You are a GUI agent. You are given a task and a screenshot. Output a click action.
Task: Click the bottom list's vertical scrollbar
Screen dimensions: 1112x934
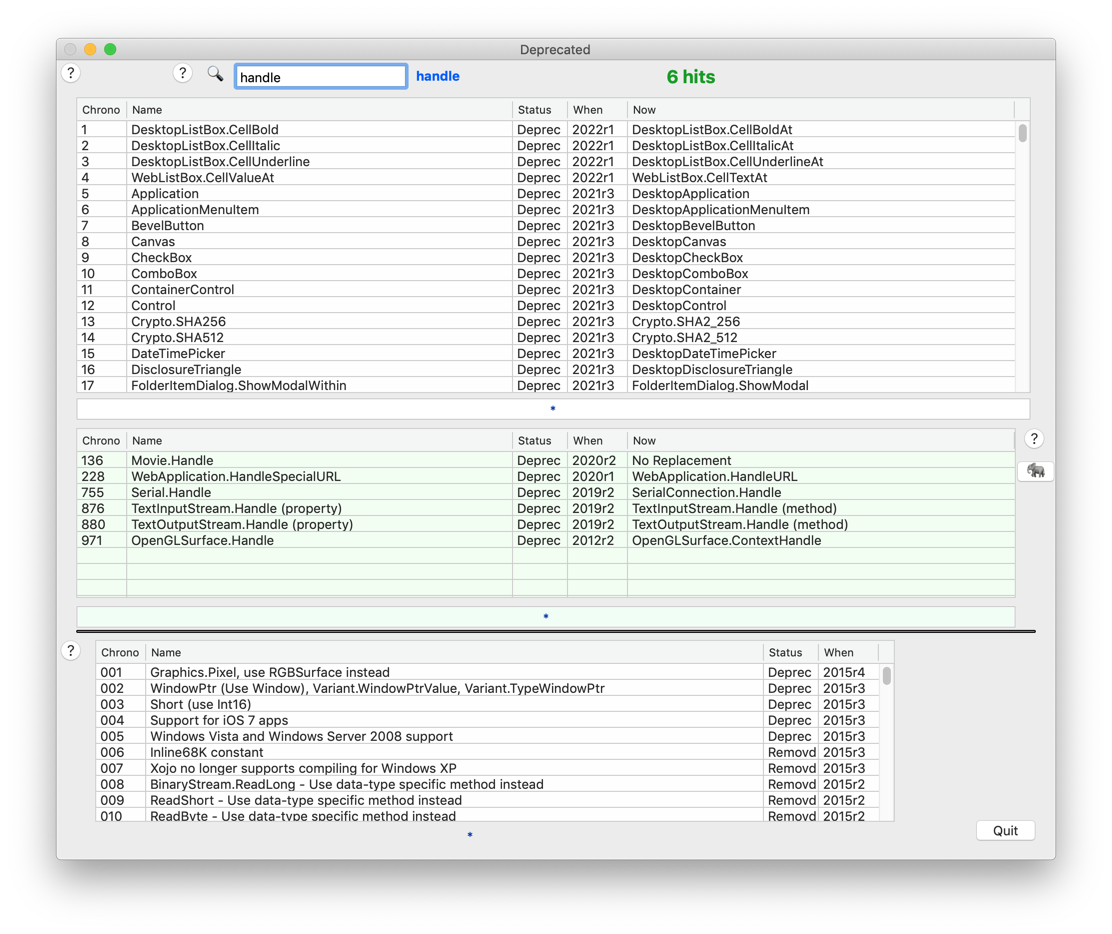(886, 677)
